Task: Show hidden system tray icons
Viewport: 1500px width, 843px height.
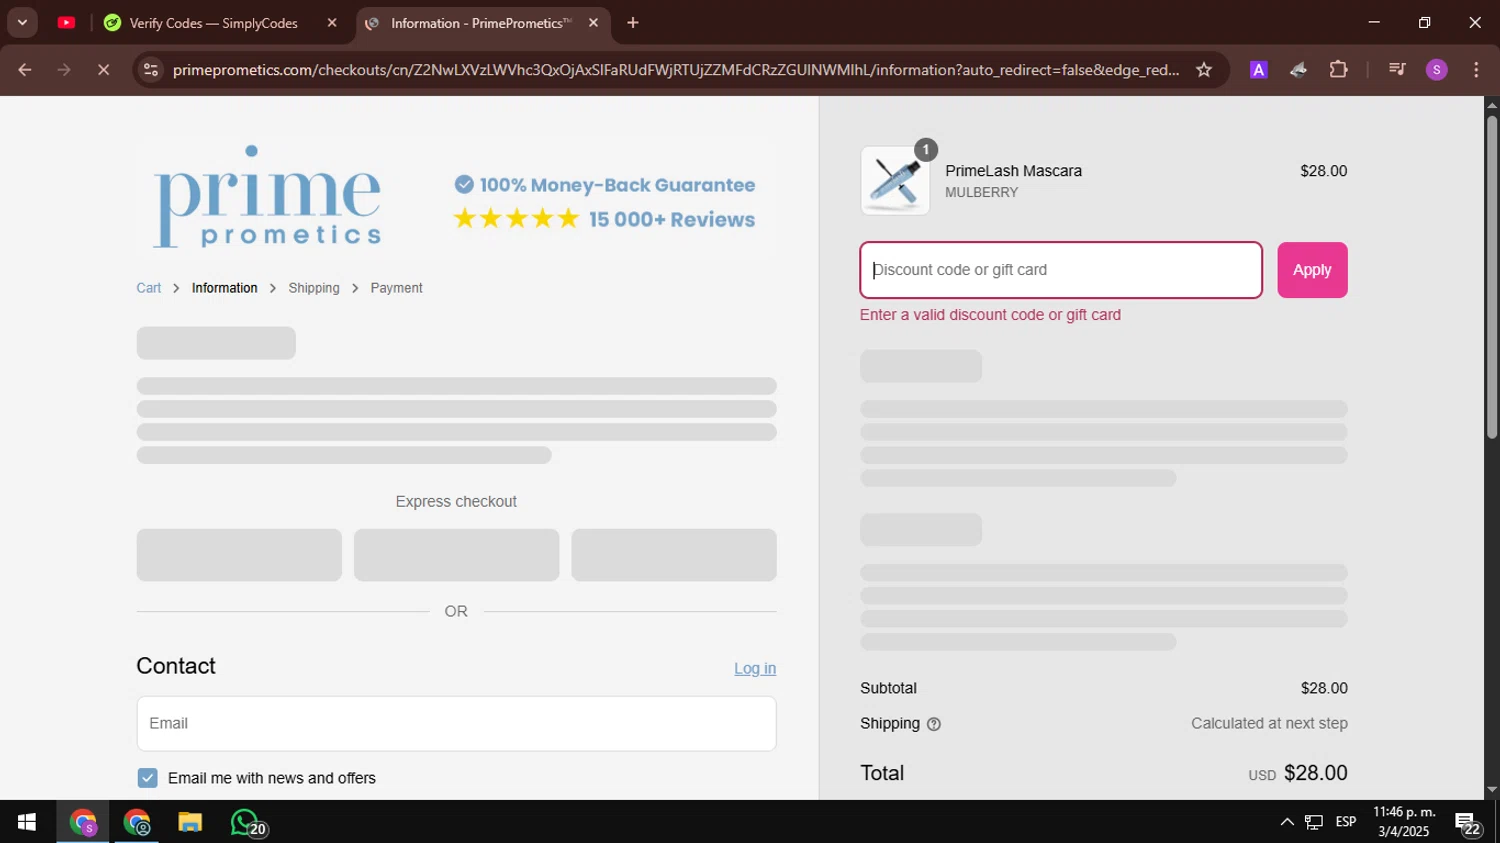Action: [1287, 822]
